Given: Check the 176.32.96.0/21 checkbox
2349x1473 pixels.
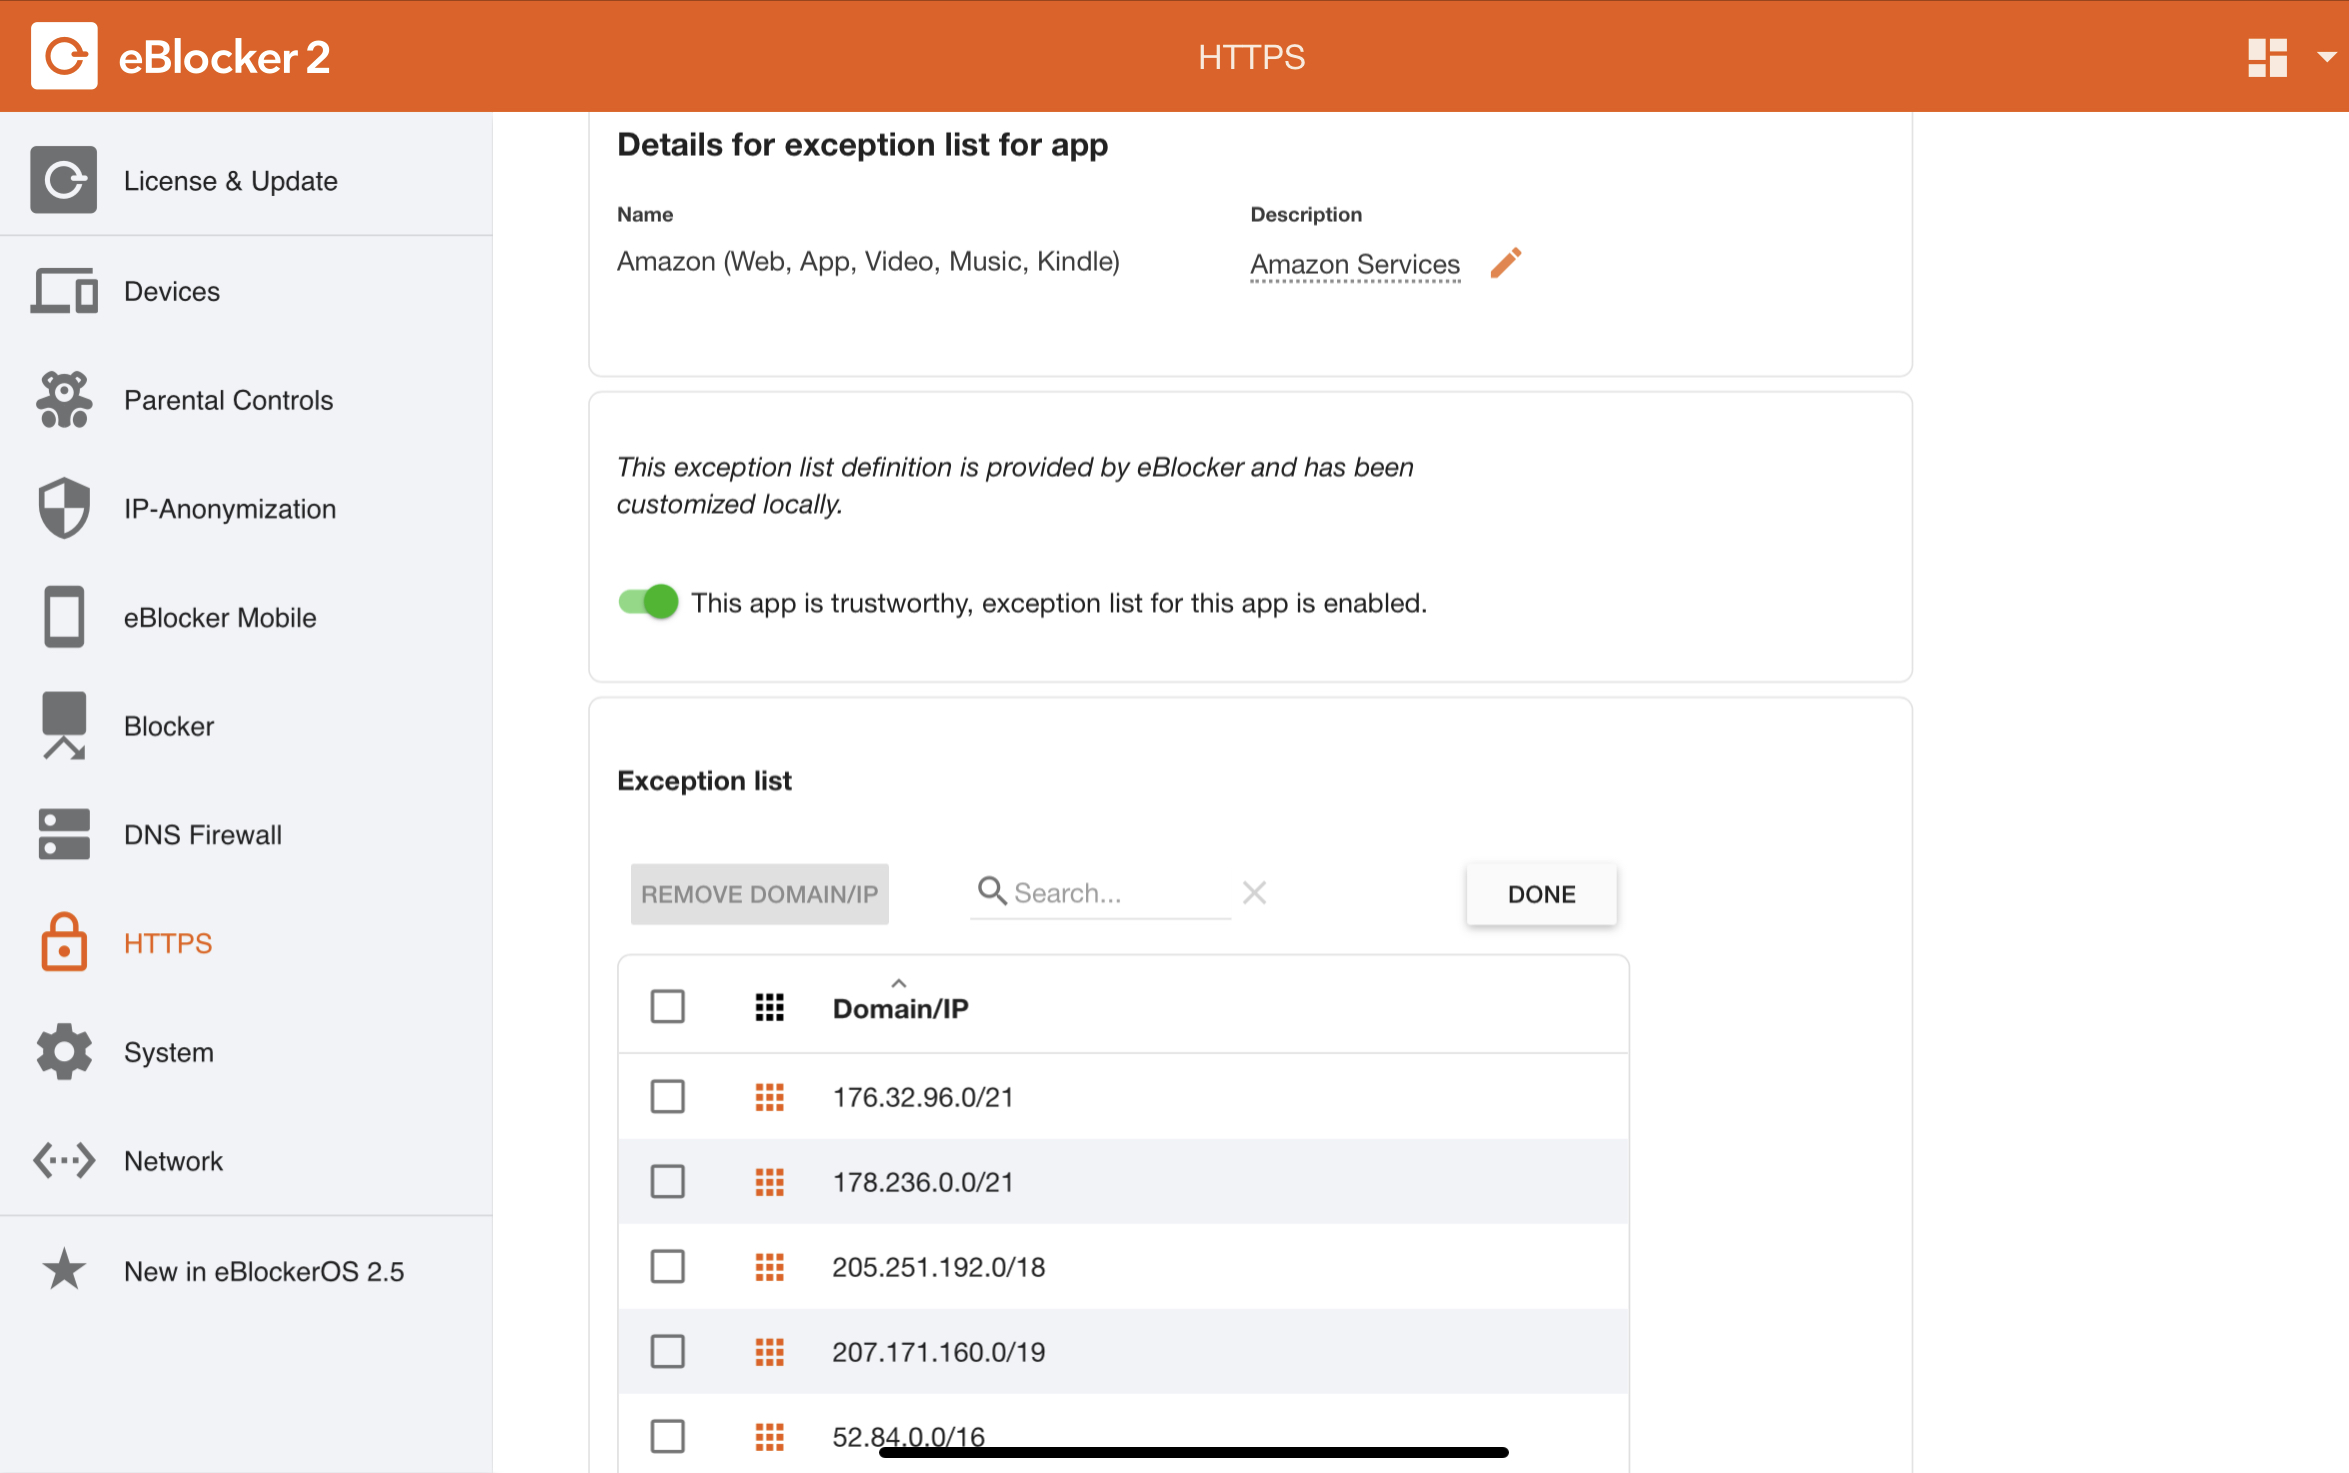Looking at the screenshot, I should 668,1097.
